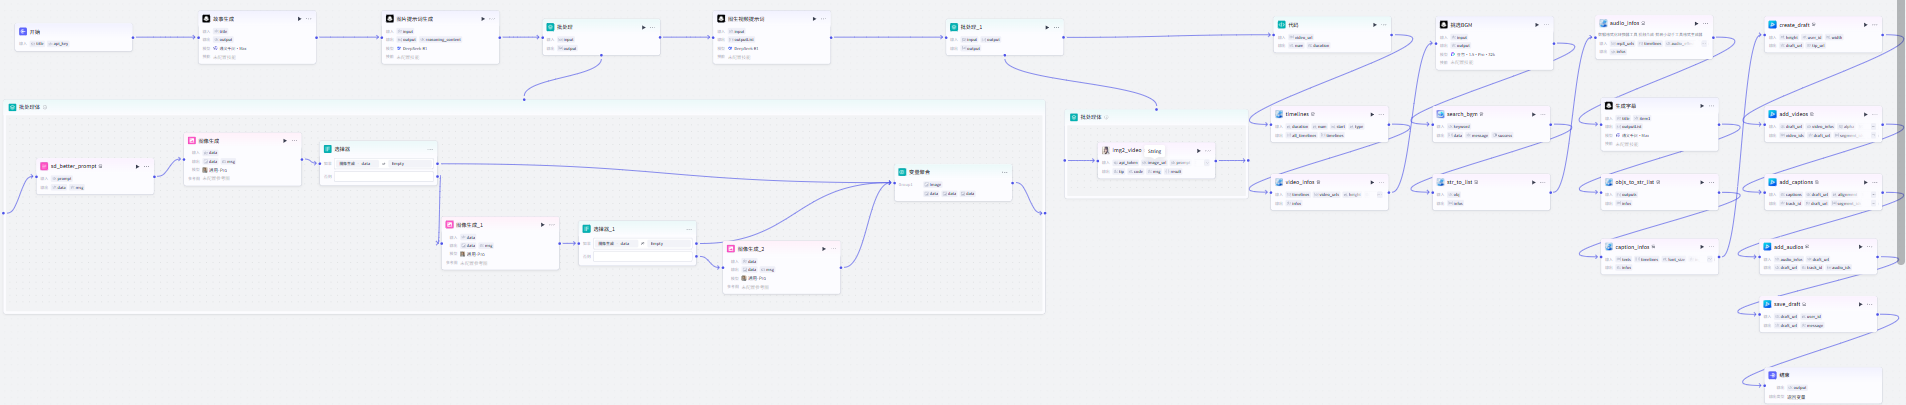Run the add_videos node
This screenshot has height=405, width=1906.
[1865, 114]
